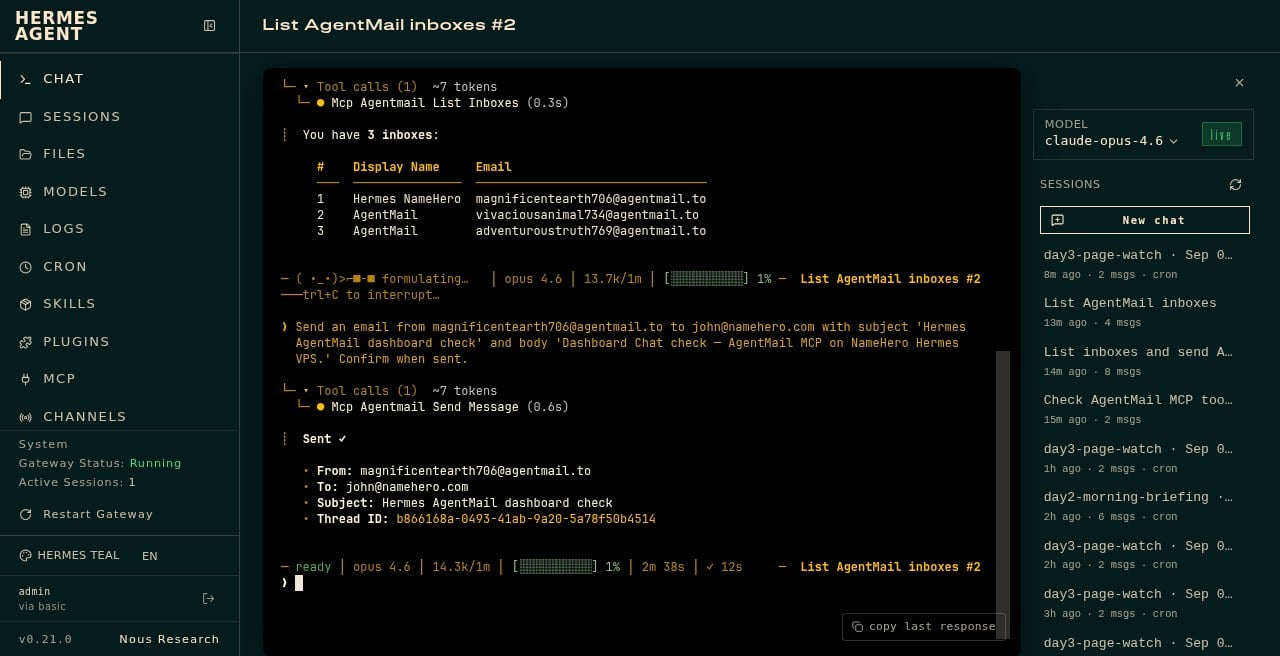Open day3-page-watch session from 1h ago
This screenshot has width=1280, height=656.
1144,458
